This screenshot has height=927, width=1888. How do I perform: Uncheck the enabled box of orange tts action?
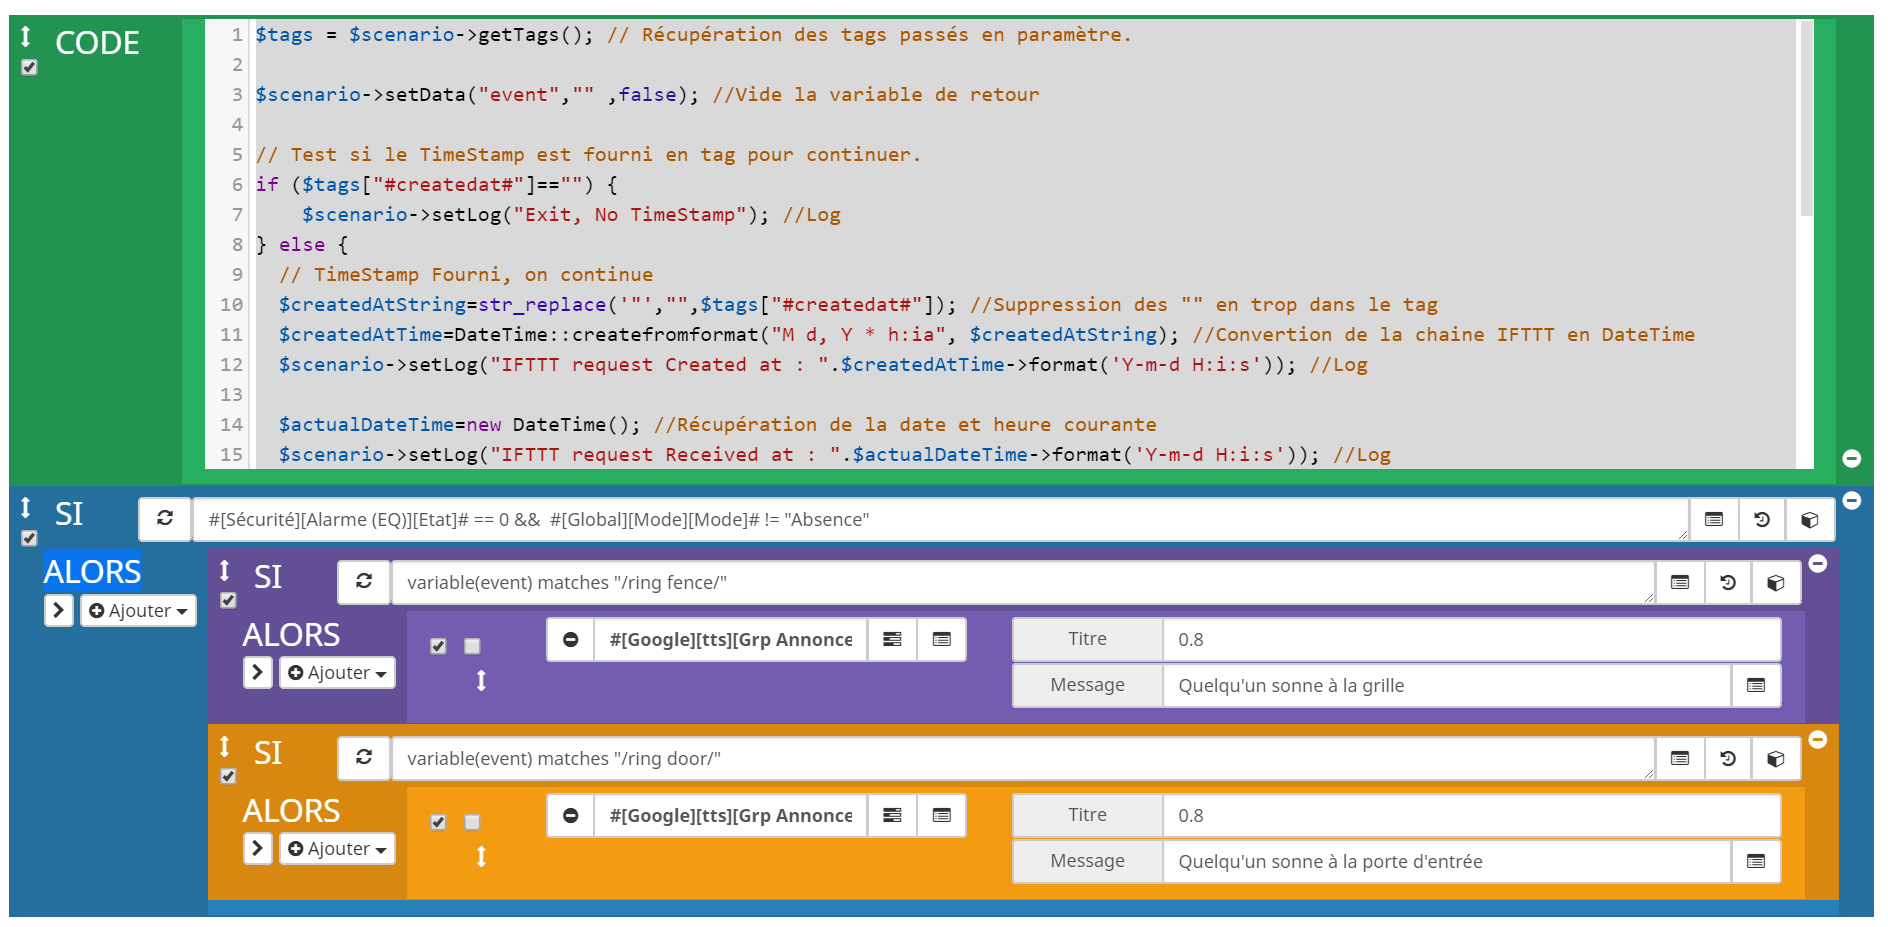coord(438,822)
